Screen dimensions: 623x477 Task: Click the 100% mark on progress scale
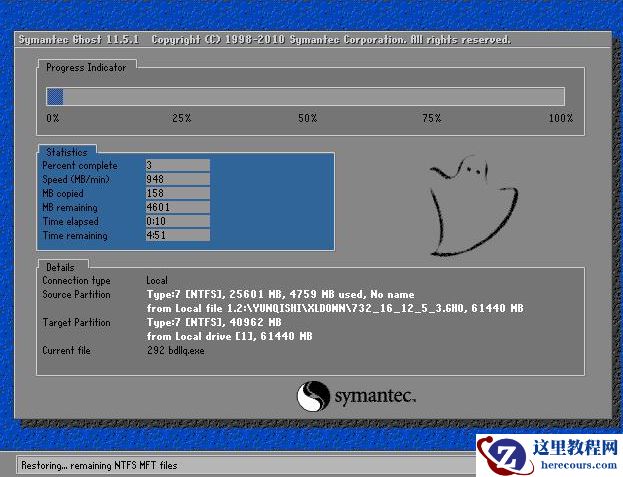click(x=560, y=118)
